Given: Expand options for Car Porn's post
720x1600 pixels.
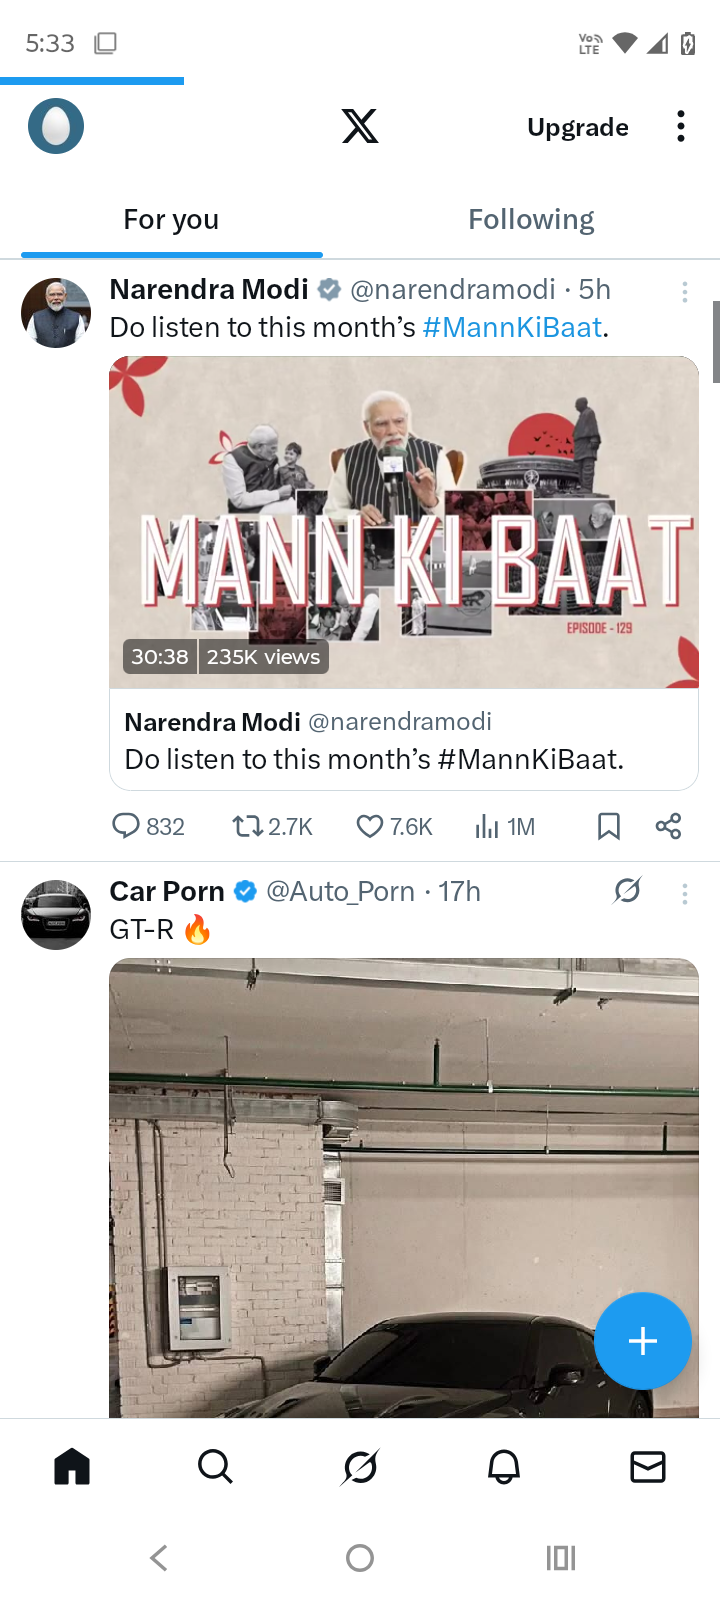Looking at the screenshot, I should (x=685, y=894).
